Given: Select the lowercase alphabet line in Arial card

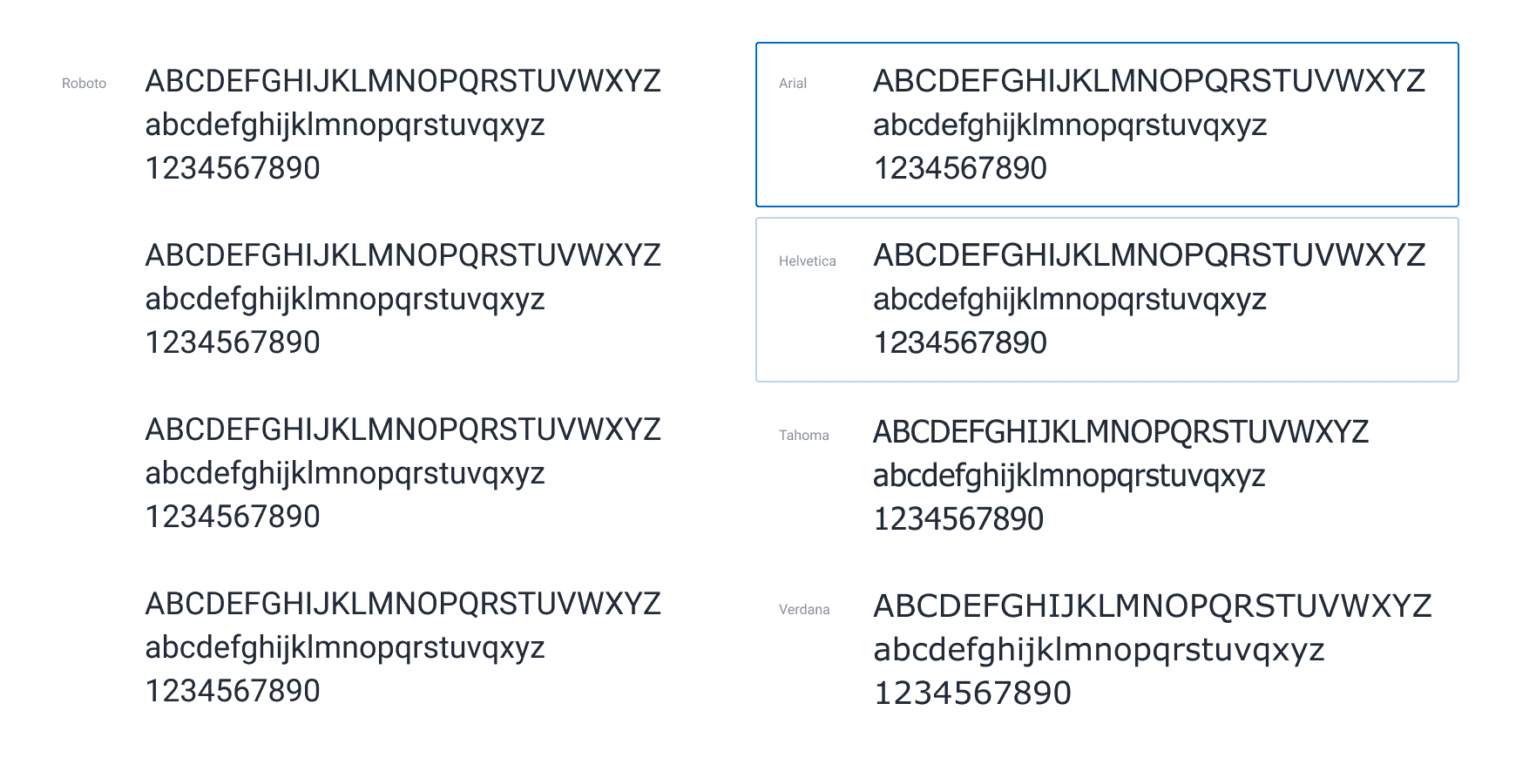Looking at the screenshot, I should (1070, 127).
